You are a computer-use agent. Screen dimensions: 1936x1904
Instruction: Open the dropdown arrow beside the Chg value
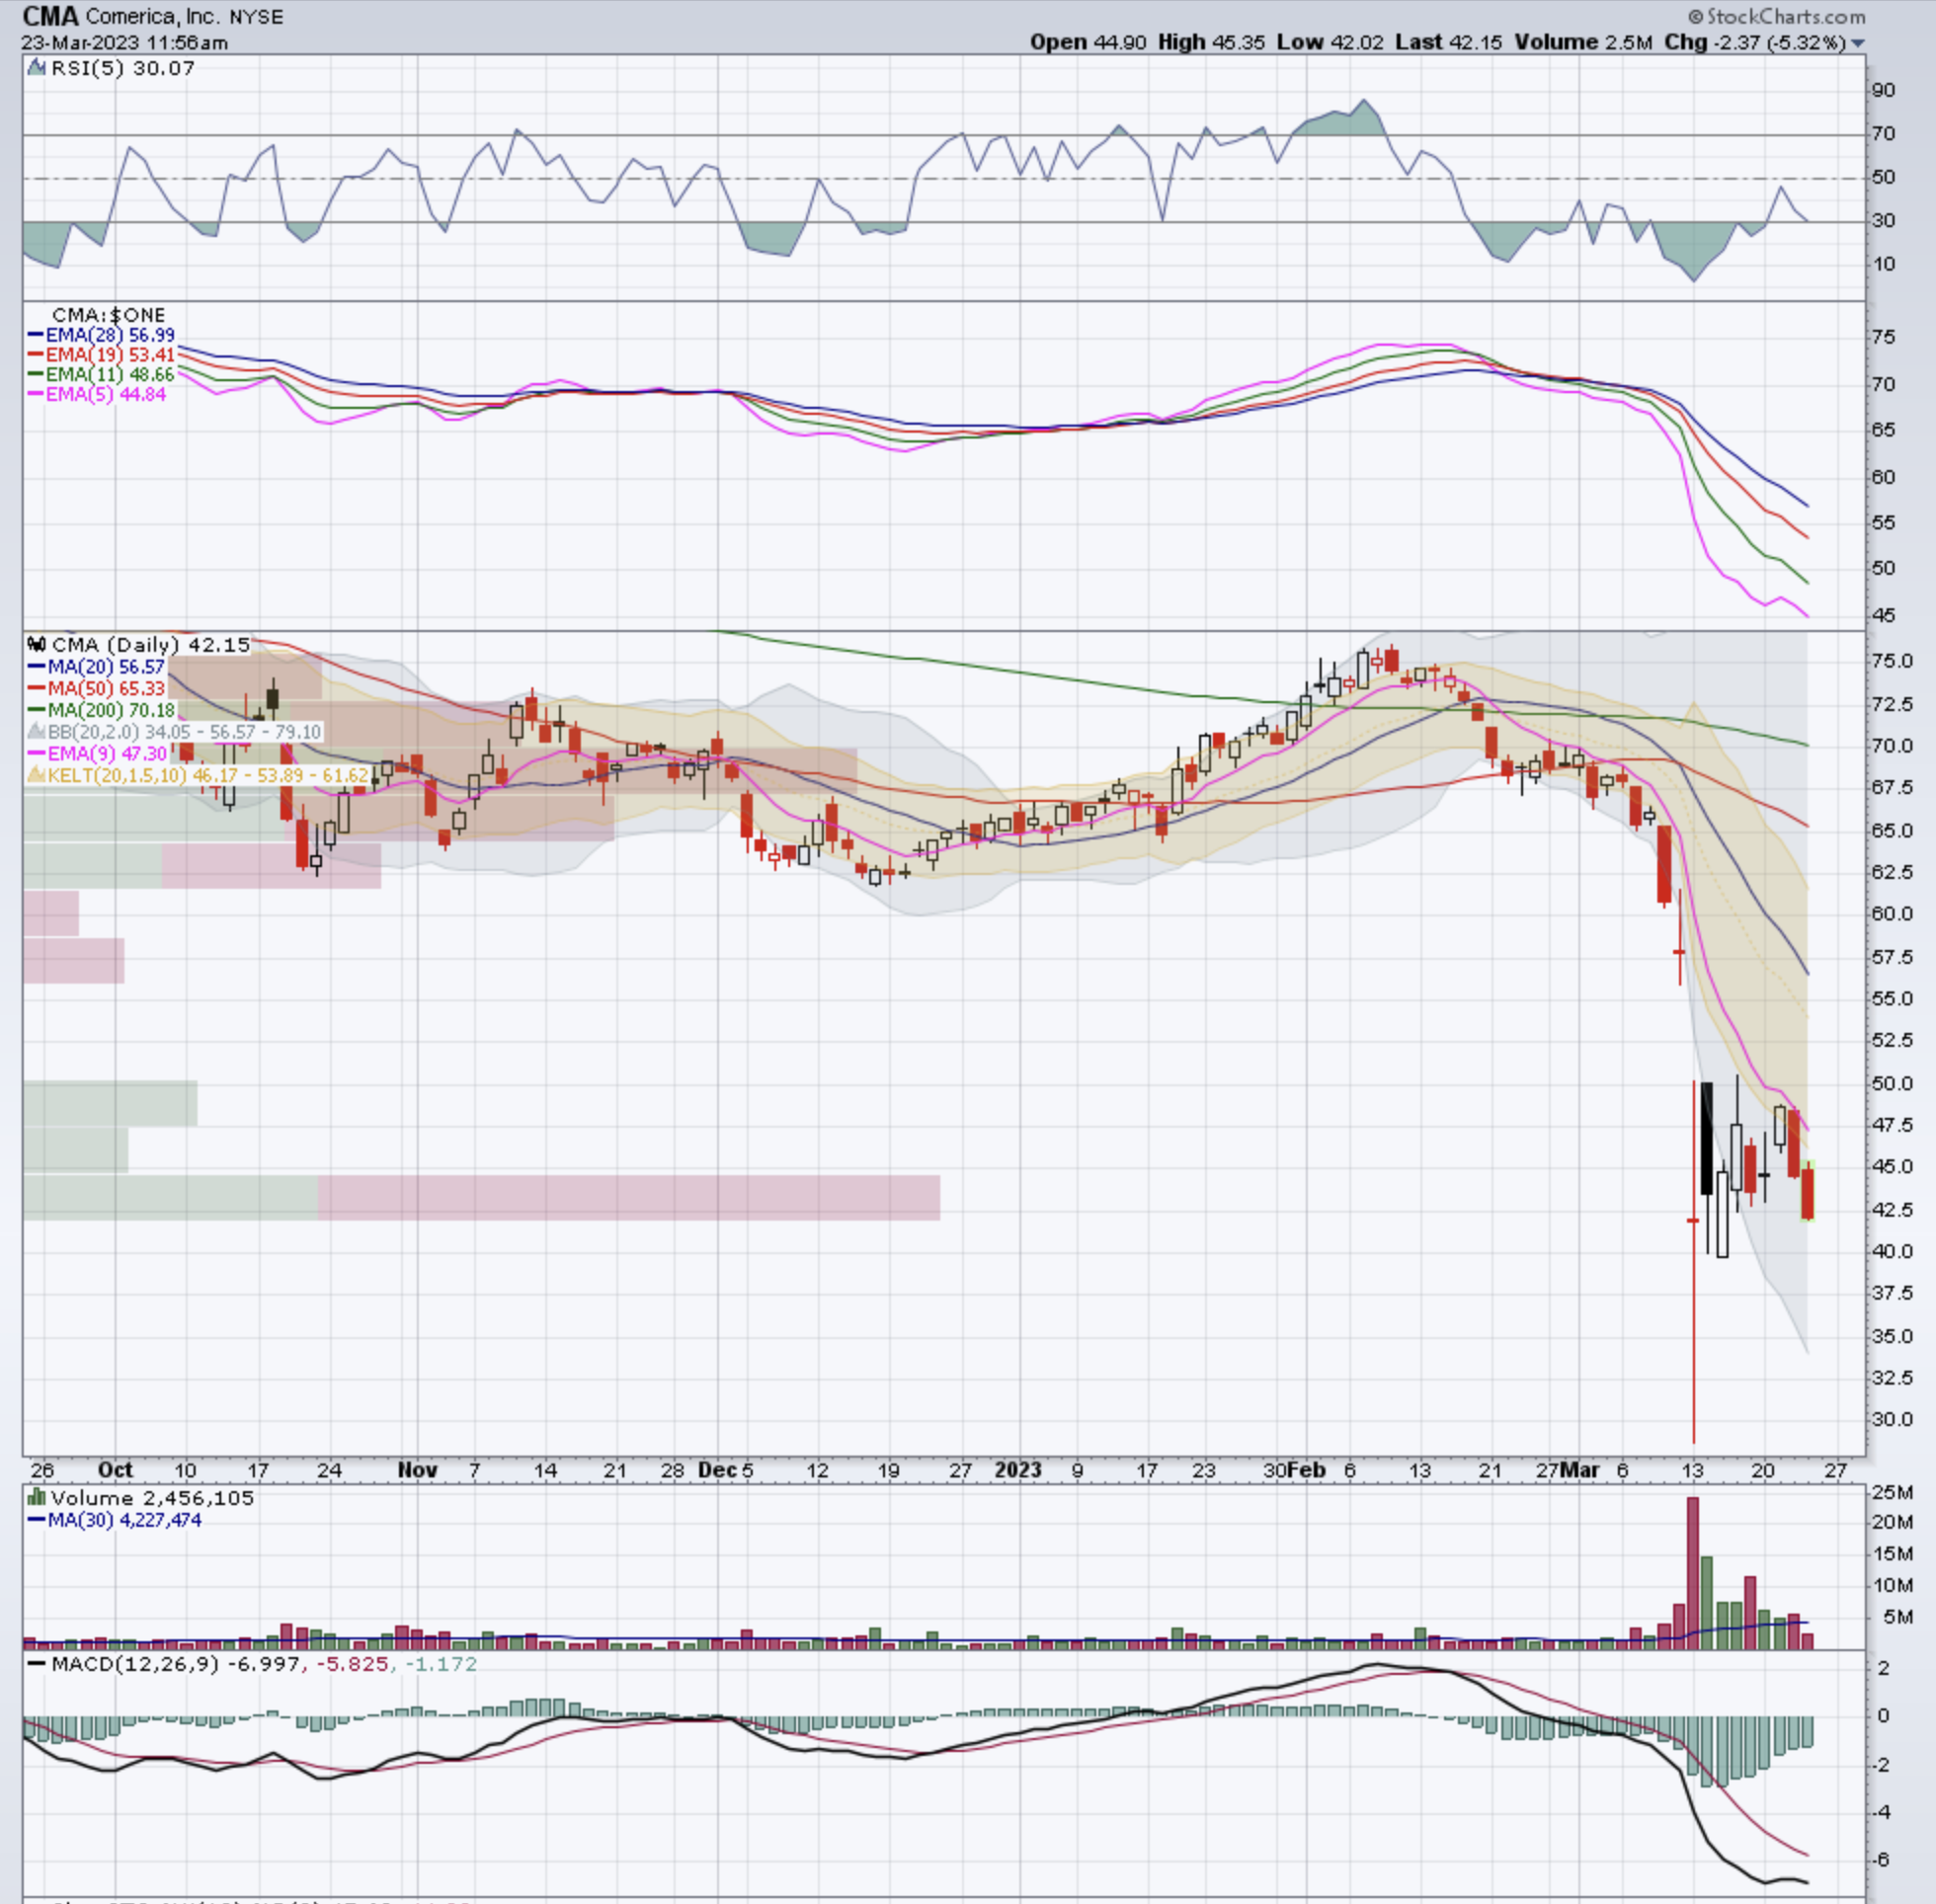[x=1857, y=43]
